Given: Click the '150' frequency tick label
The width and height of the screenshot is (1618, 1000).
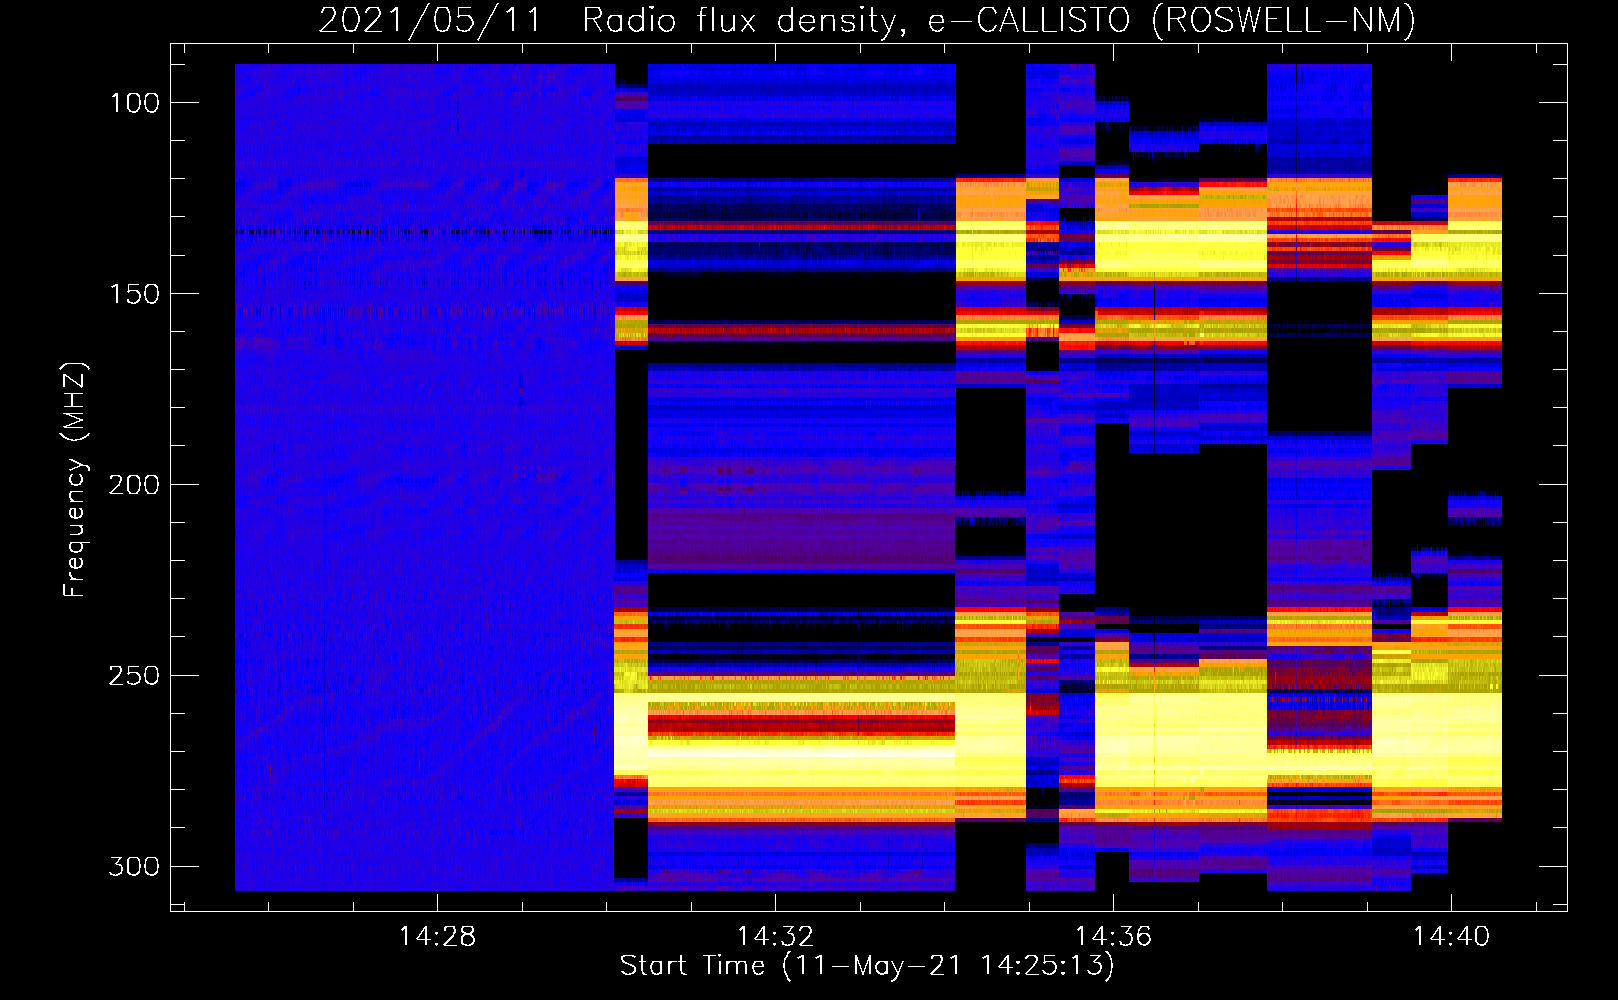Looking at the screenshot, I should pyautogui.click(x=135, y=294).
